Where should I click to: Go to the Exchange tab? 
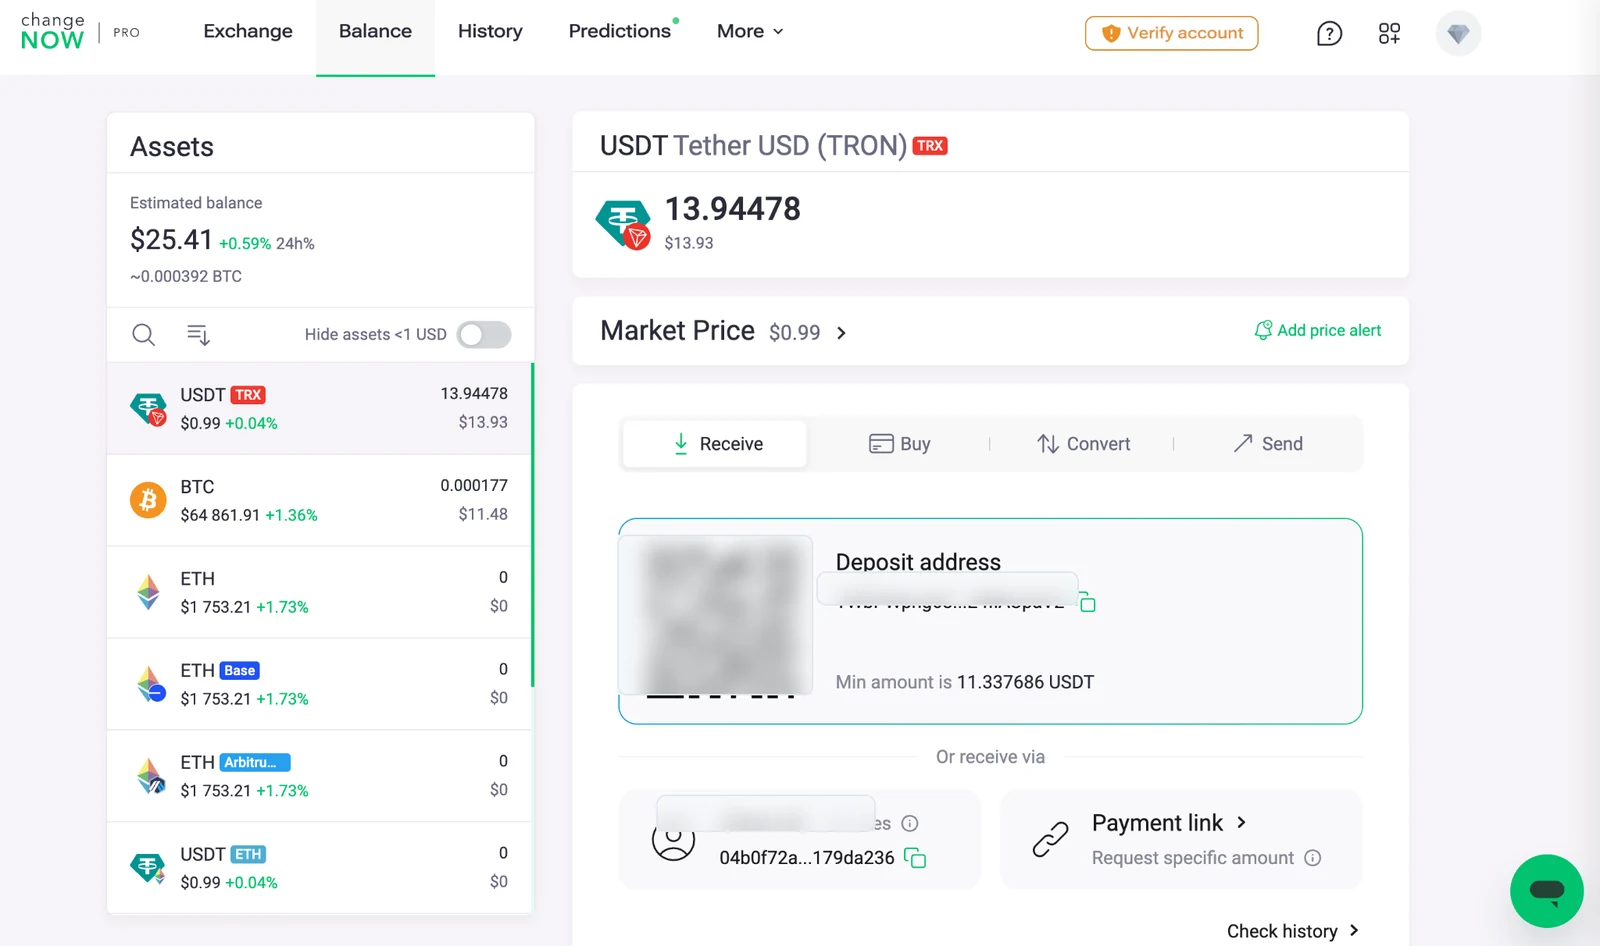click(248, 32)
